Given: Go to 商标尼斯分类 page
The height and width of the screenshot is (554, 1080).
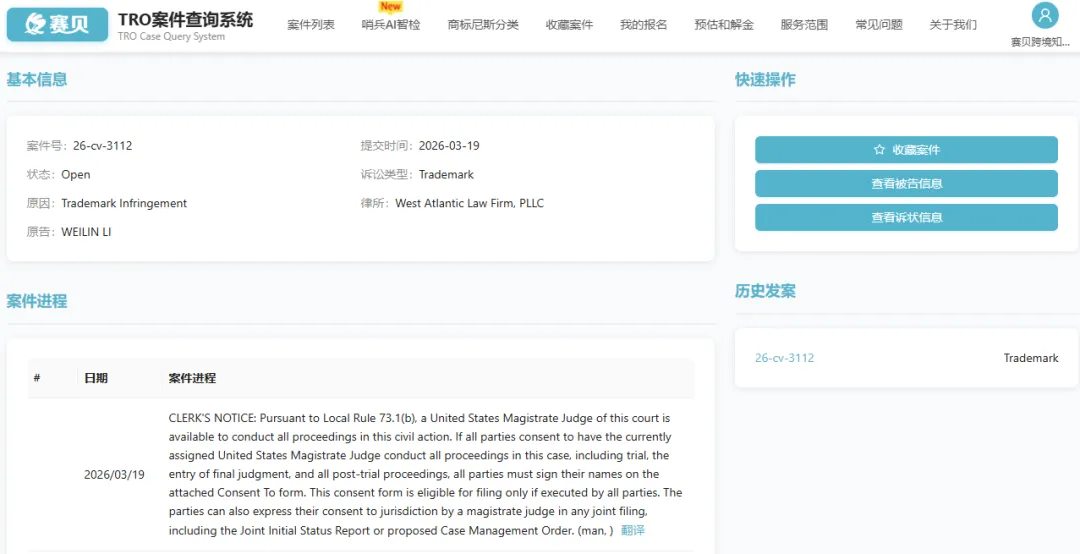Looking at the screenshot, I should (x=483, y=25).
